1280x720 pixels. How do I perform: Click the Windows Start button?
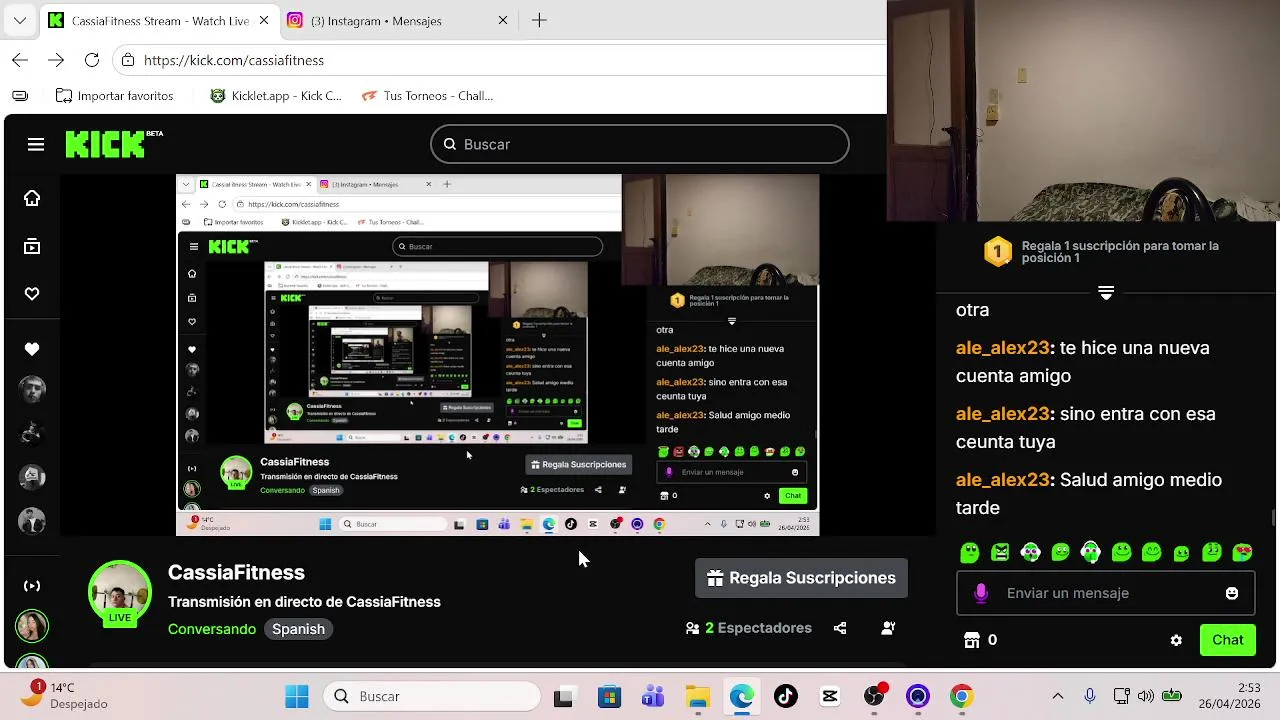coord(297,696)
